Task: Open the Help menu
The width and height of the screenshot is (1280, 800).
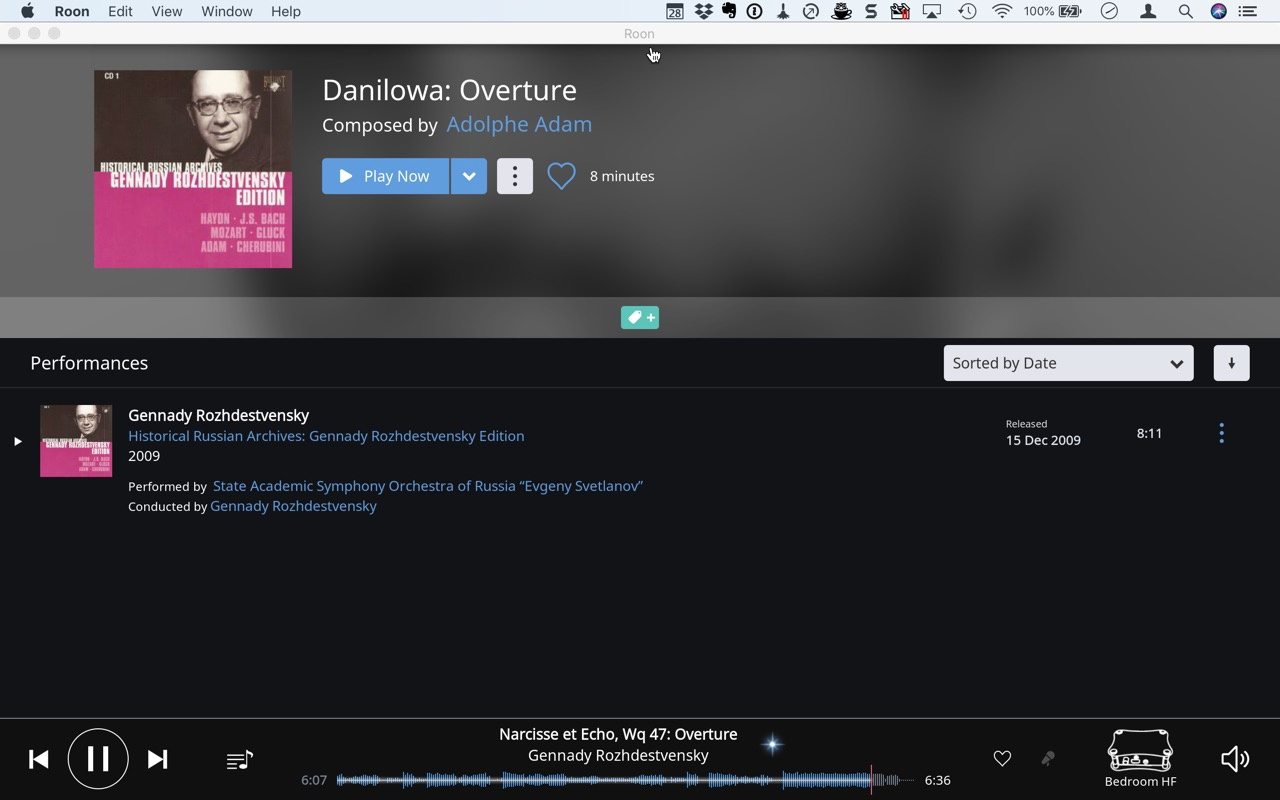Action: [x=286, y=11]
